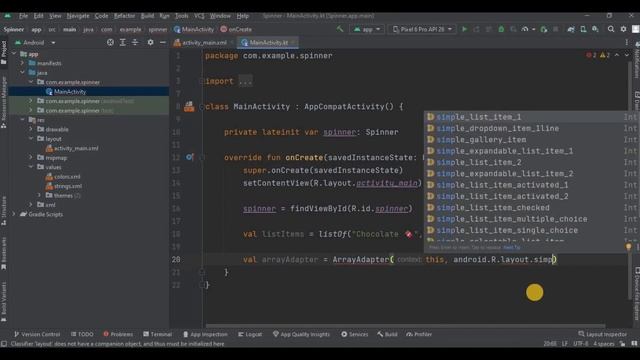Click the Sync Project with Gradle Files icon
Viewport: 640px width, 360px height.
(571, 29)
